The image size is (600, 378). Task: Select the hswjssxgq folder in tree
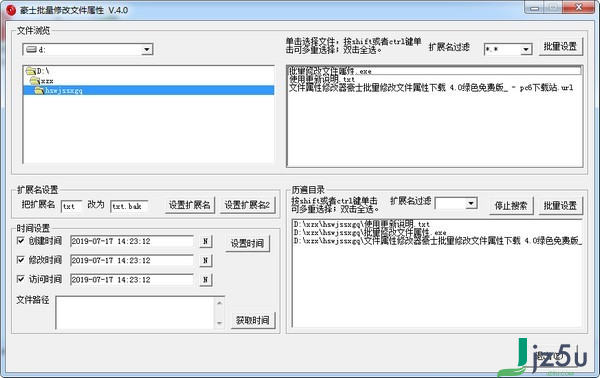[x=148, y=90]
